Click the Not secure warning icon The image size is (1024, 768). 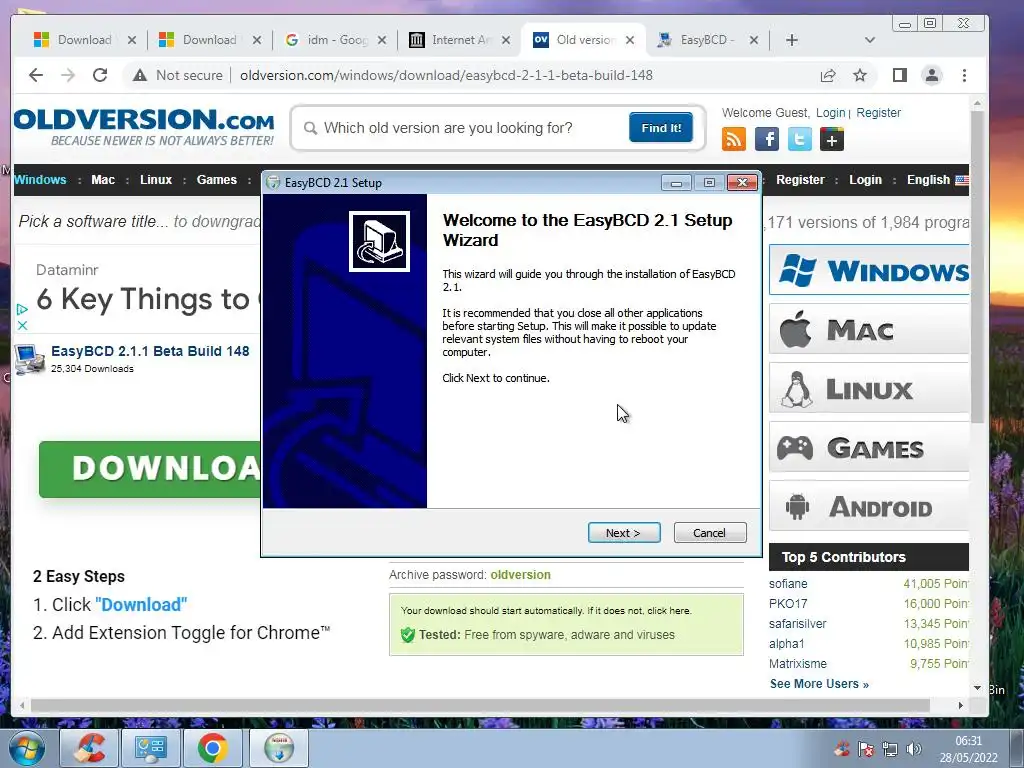(140, 76)
